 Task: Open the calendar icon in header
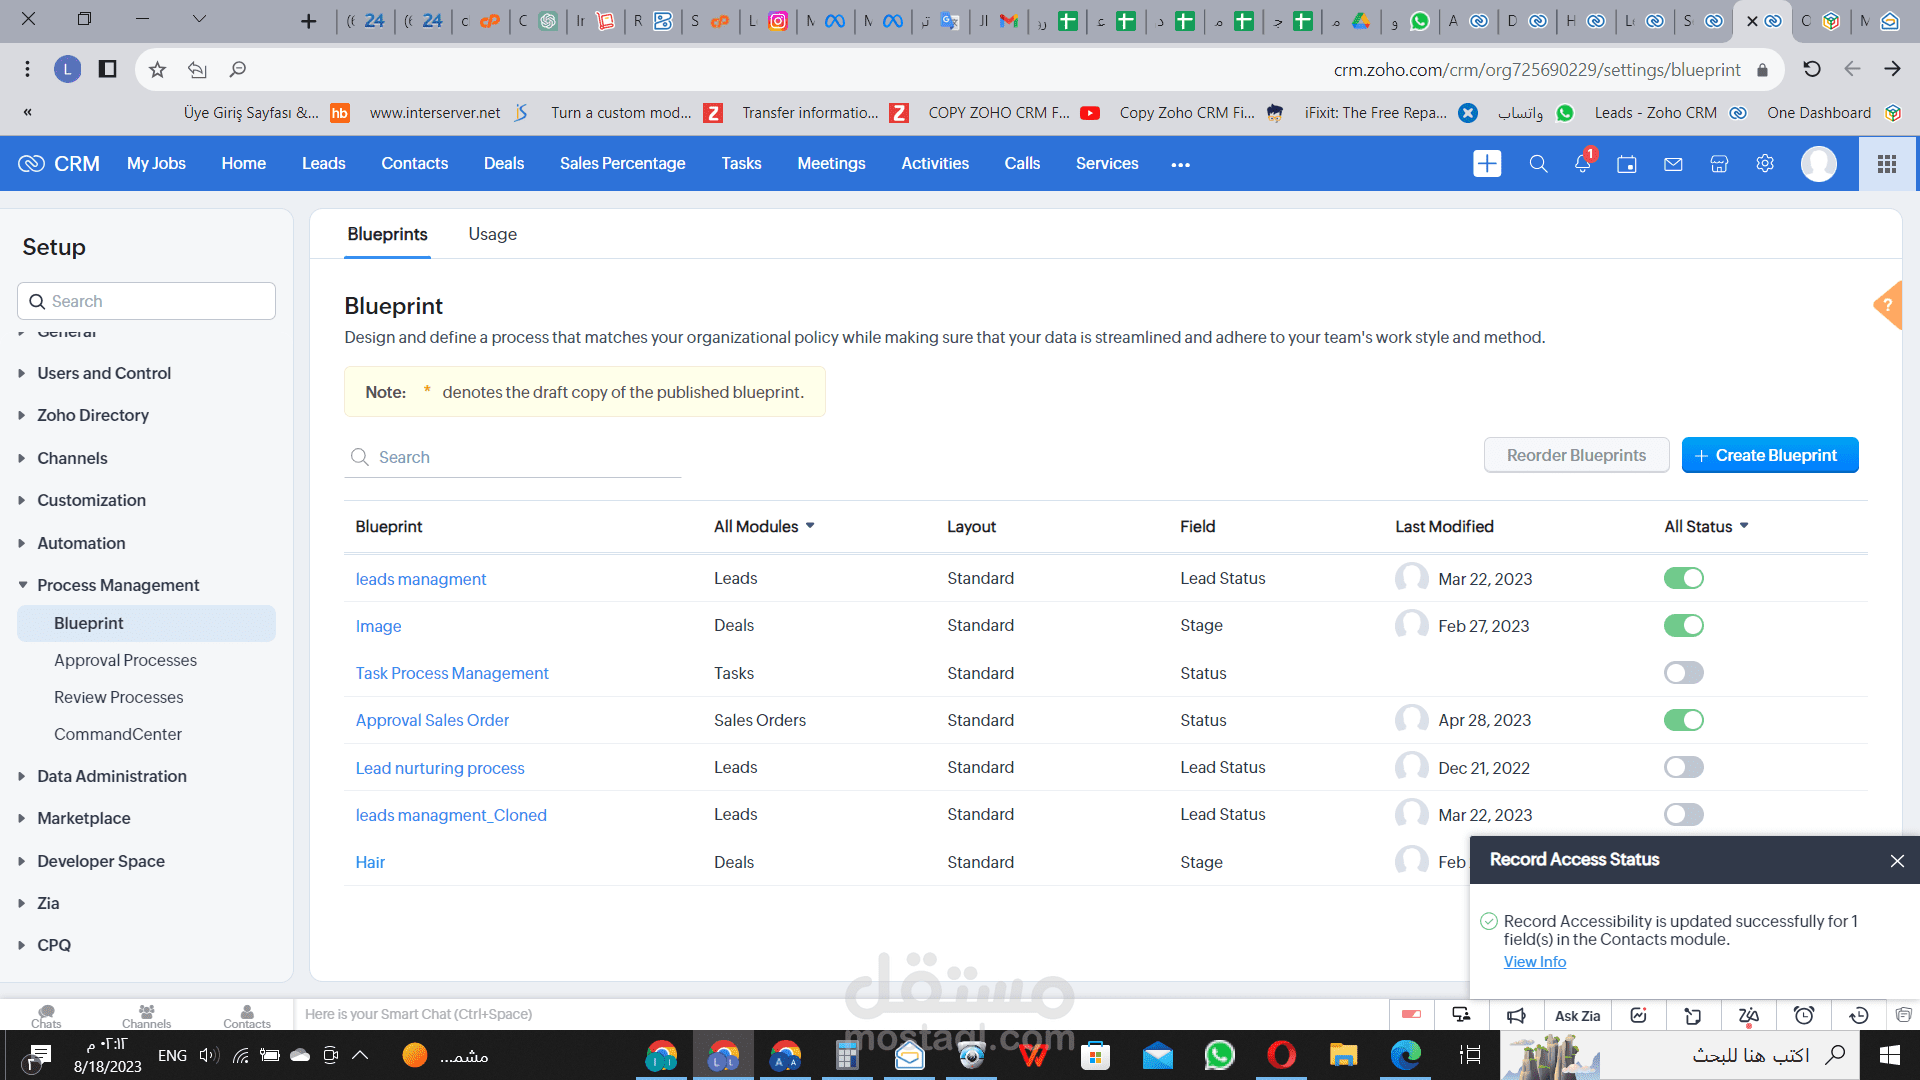point(1627,164)
